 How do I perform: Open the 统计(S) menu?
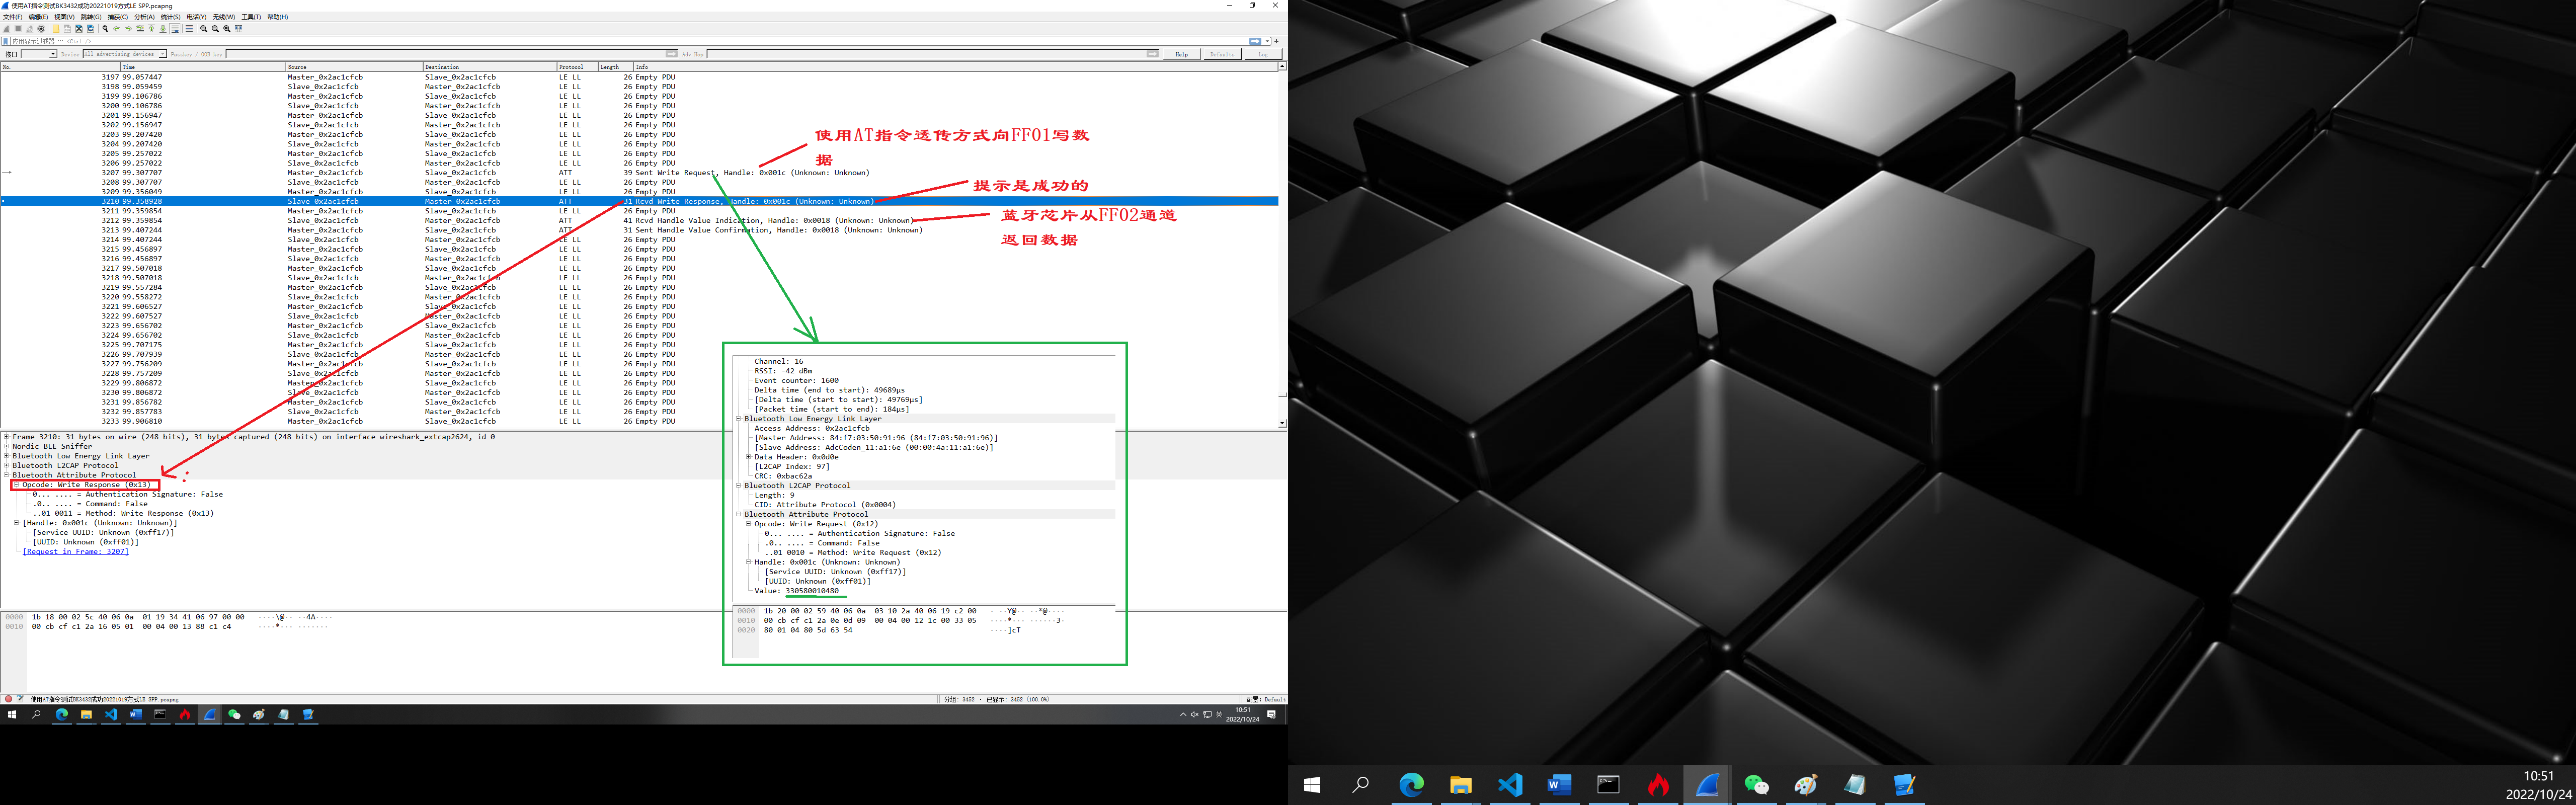170,17
